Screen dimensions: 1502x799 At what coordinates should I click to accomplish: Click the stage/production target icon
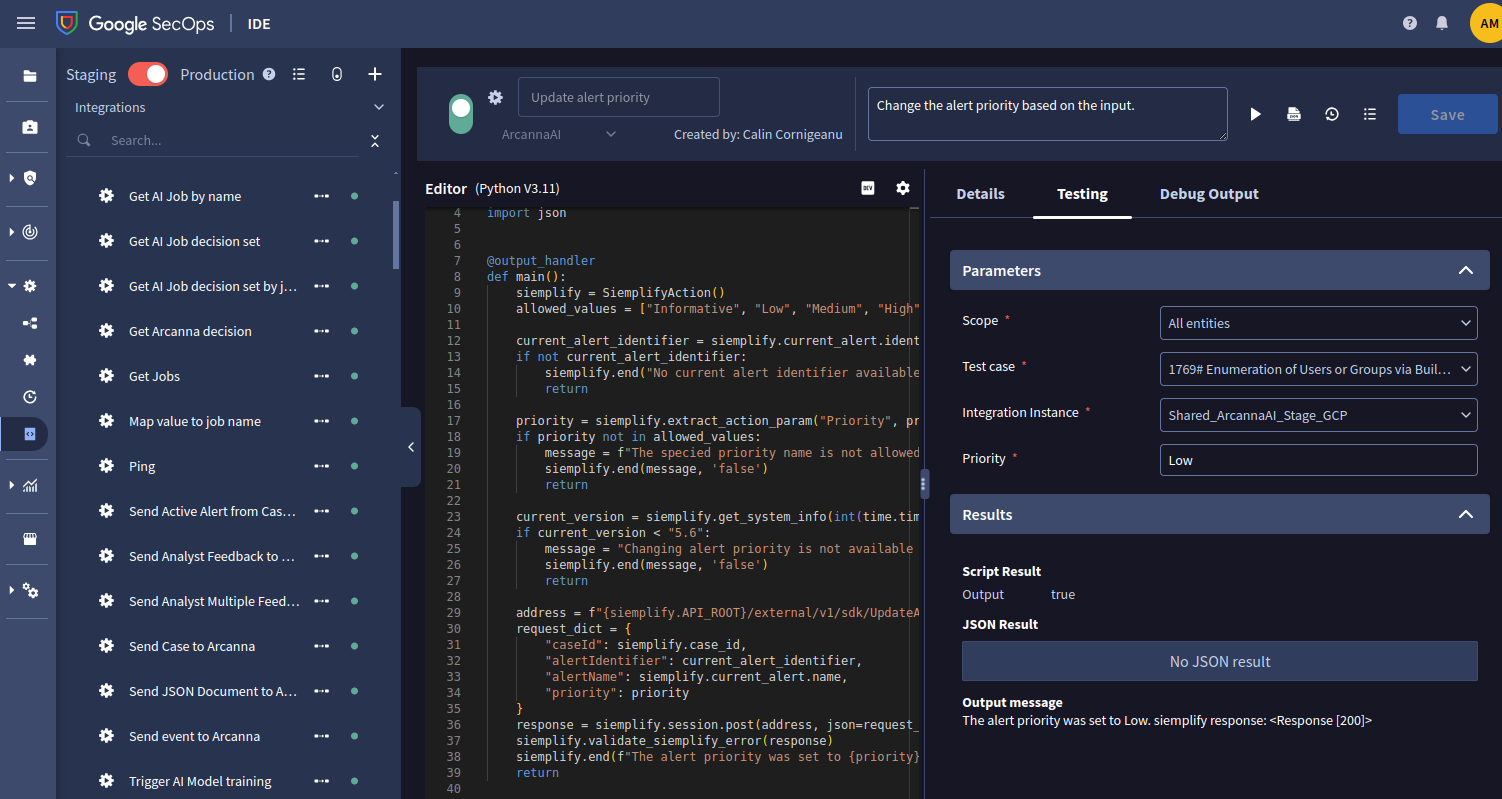click(337, 74)
